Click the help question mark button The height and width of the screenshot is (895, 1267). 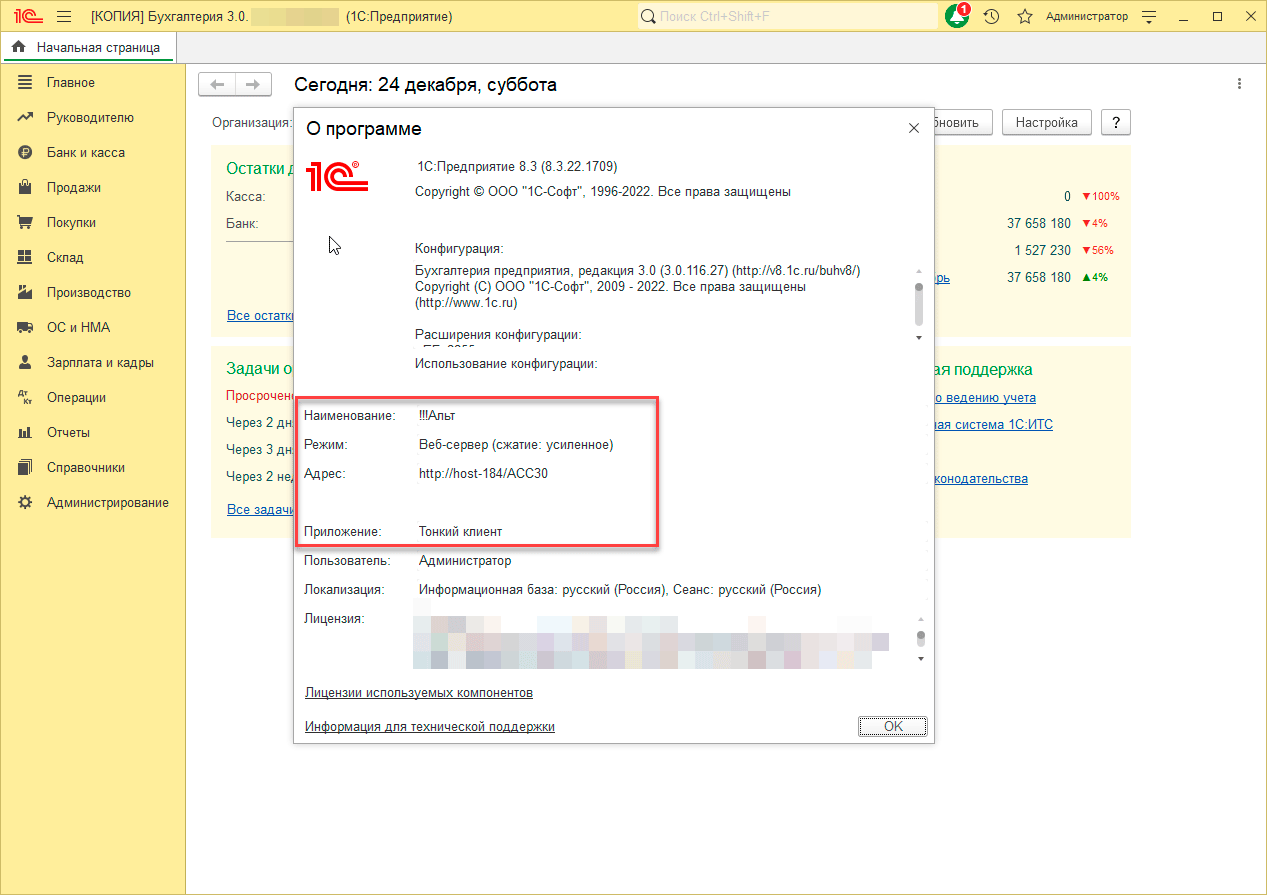[1116, 122]
